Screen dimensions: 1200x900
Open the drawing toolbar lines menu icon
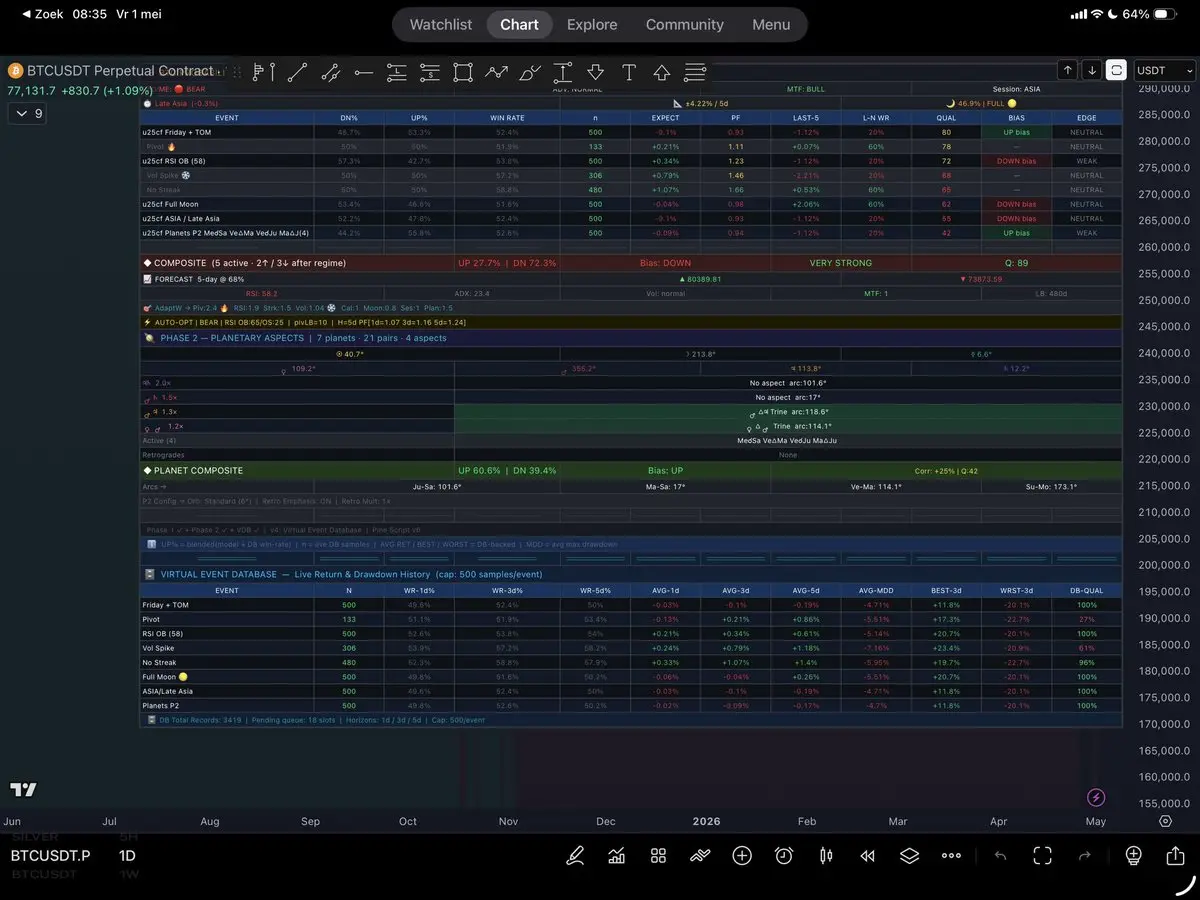click(695, 72)
